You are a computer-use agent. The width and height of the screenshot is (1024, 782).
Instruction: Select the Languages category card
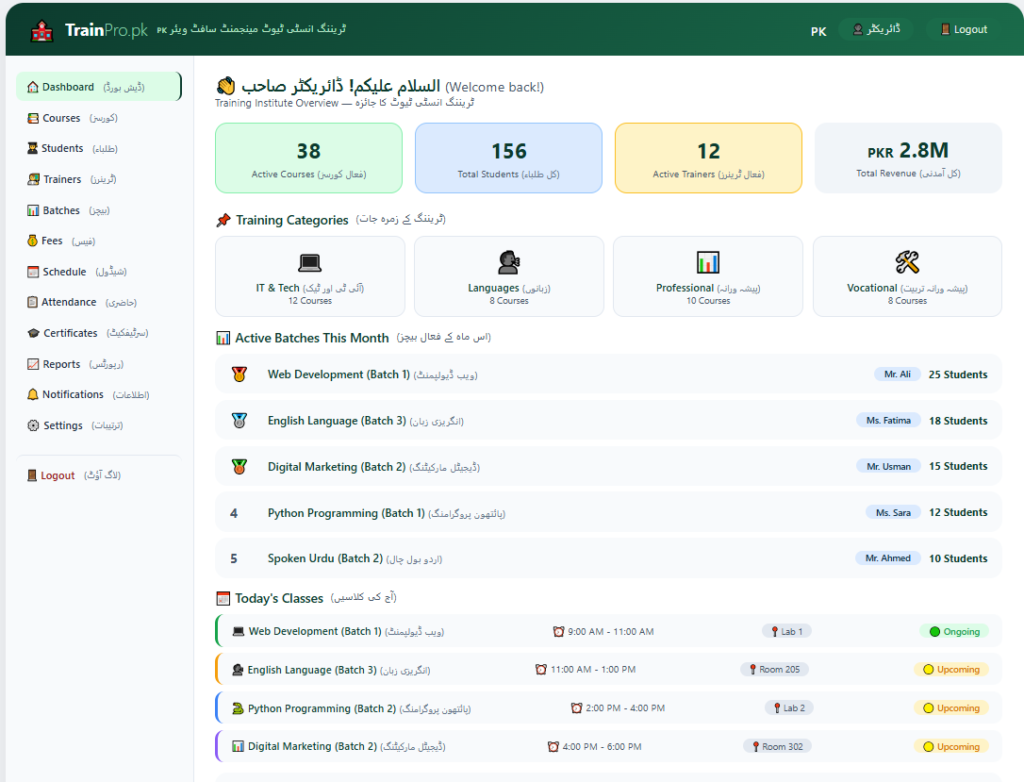tap(509, 276)
